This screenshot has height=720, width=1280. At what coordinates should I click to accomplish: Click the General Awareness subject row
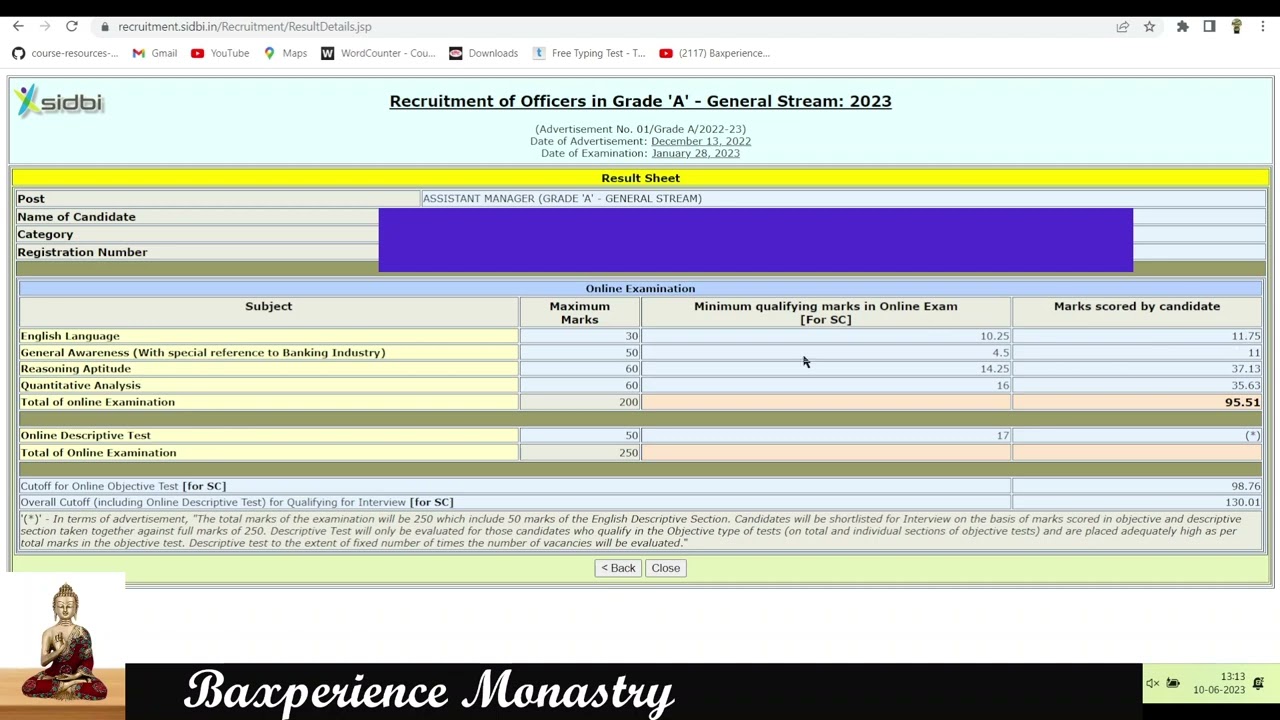click(640, 352)
